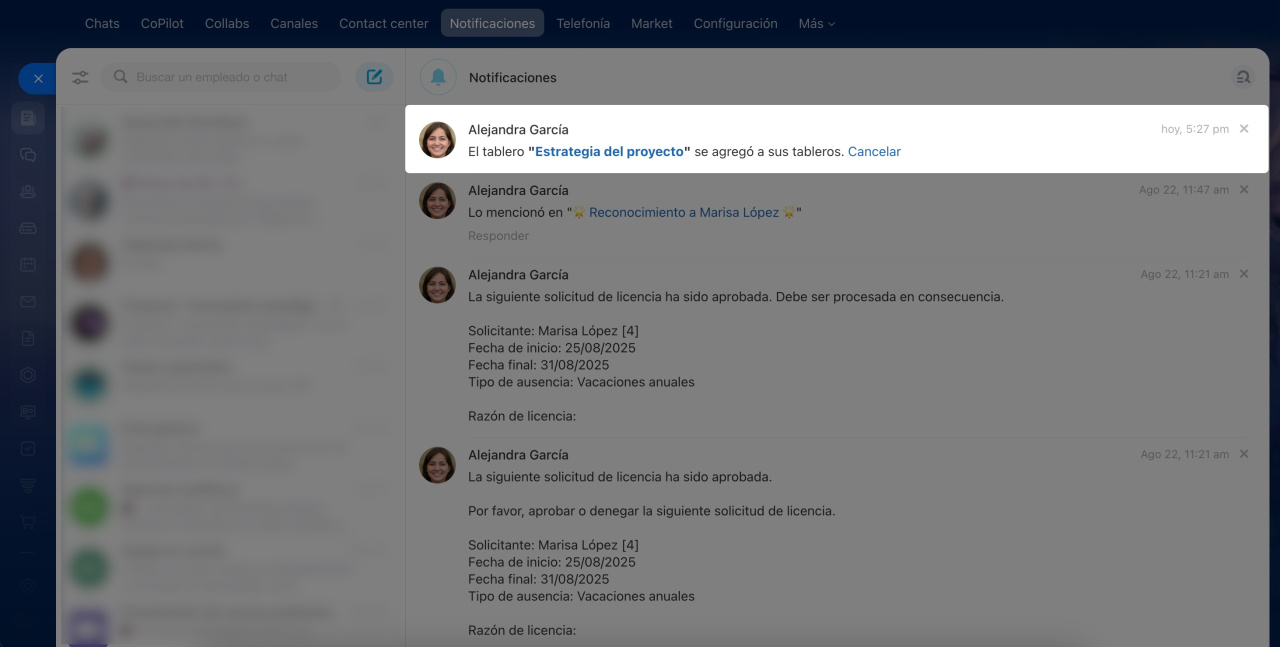
Task: Go to Contact center tab
Action: coord(383,23)
